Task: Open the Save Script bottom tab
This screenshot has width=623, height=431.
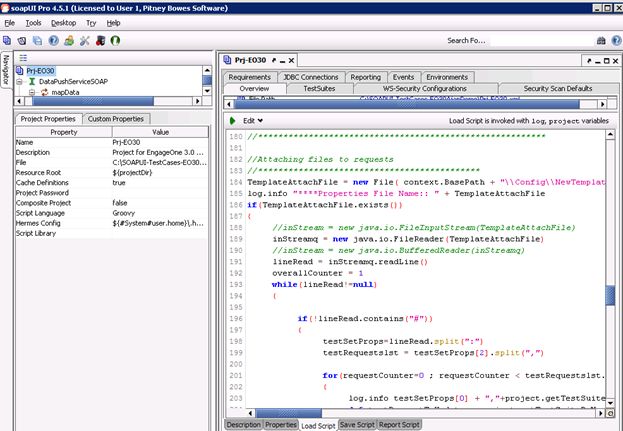Action: [x=357, y=425]
